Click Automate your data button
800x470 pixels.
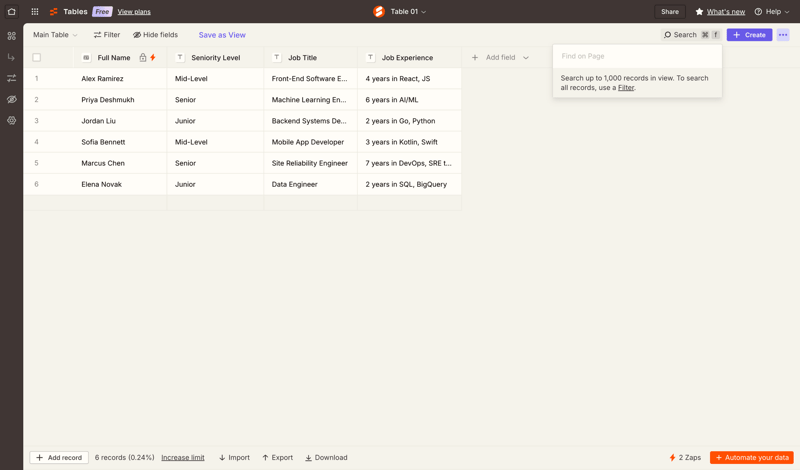pyautogui.click(x=752, y=457)
